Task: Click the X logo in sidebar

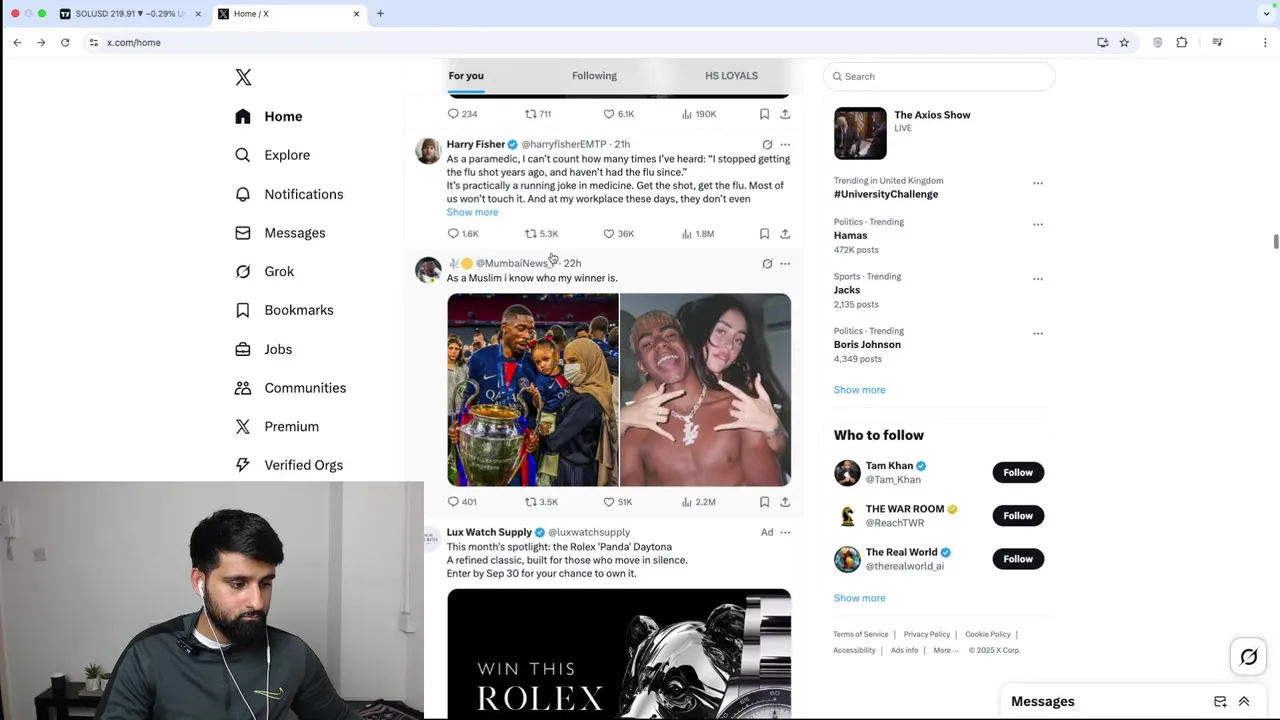Action: 243,77
